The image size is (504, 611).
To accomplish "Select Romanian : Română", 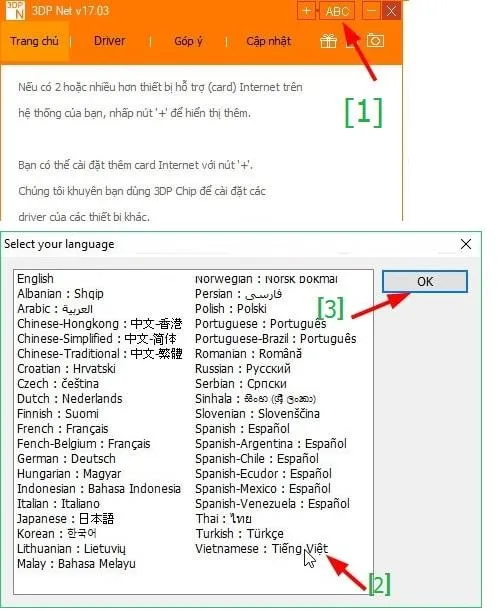I will click(x=248, y=353).
